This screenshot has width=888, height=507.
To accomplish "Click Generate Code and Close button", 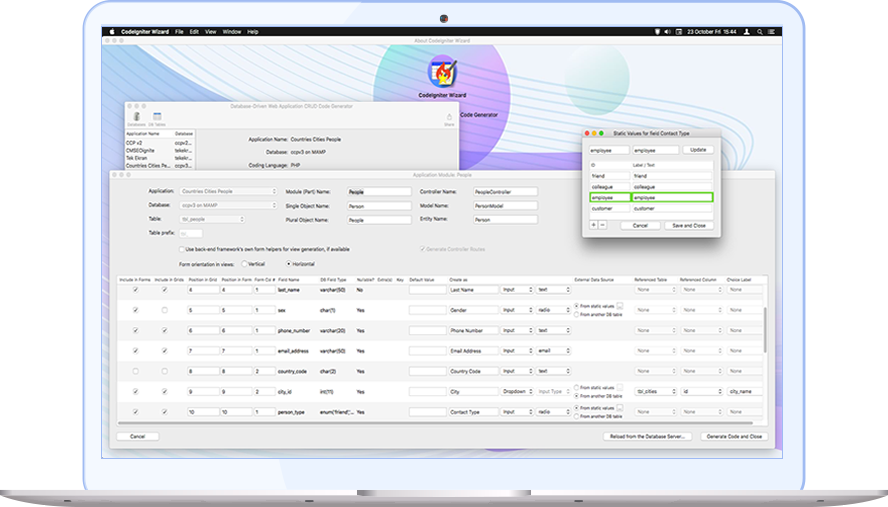I will pos(734,436).
